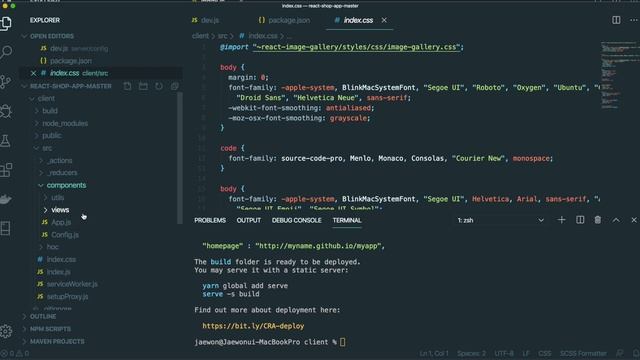
Task: Expand the node_modules folder
Action: [x=65, y=123]
